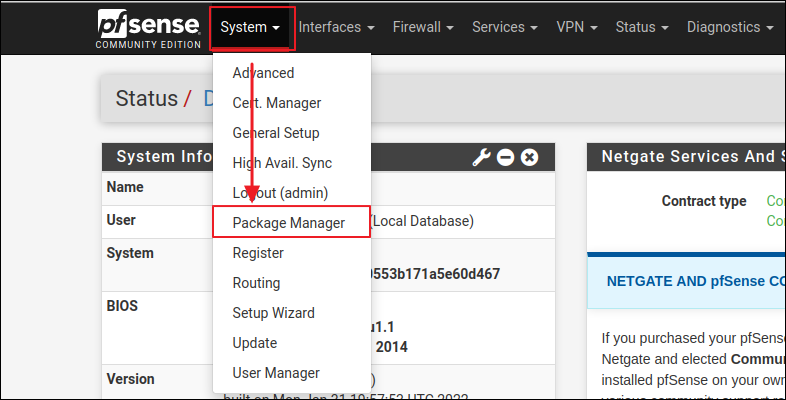Minimize the System Information widget
The image size is (786, 400).
(505, 157)
